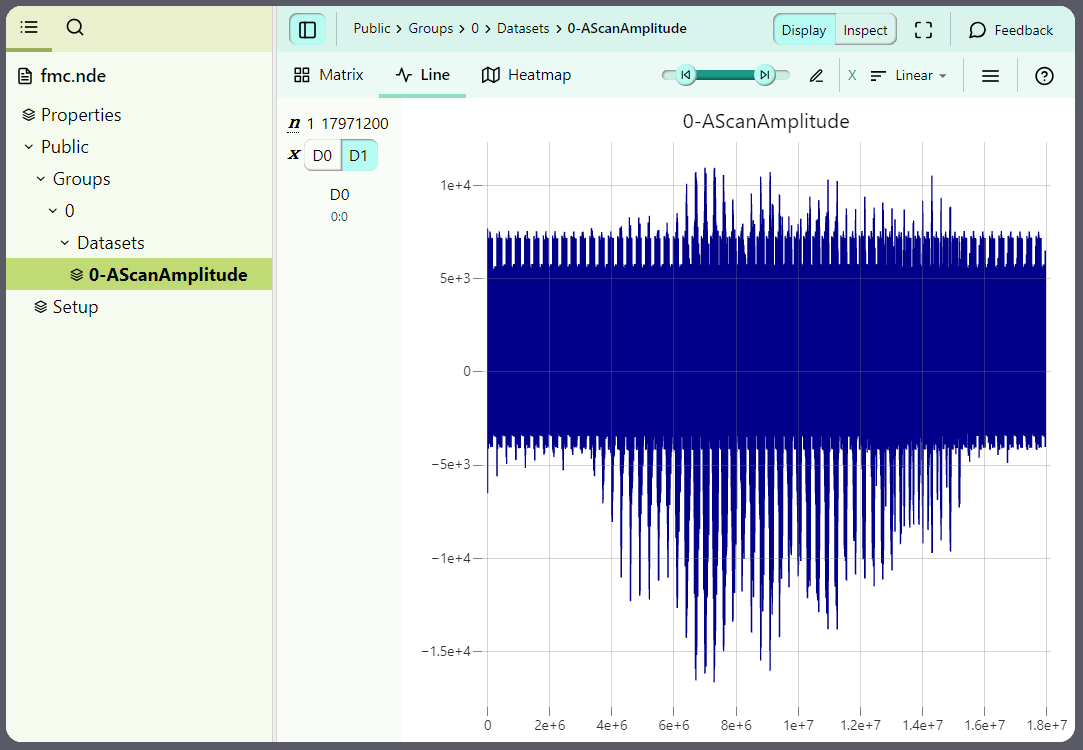The height and width of the screenshot is (750, 1083).
Task: Open the Setup tree item
Action: pos(75,307)
